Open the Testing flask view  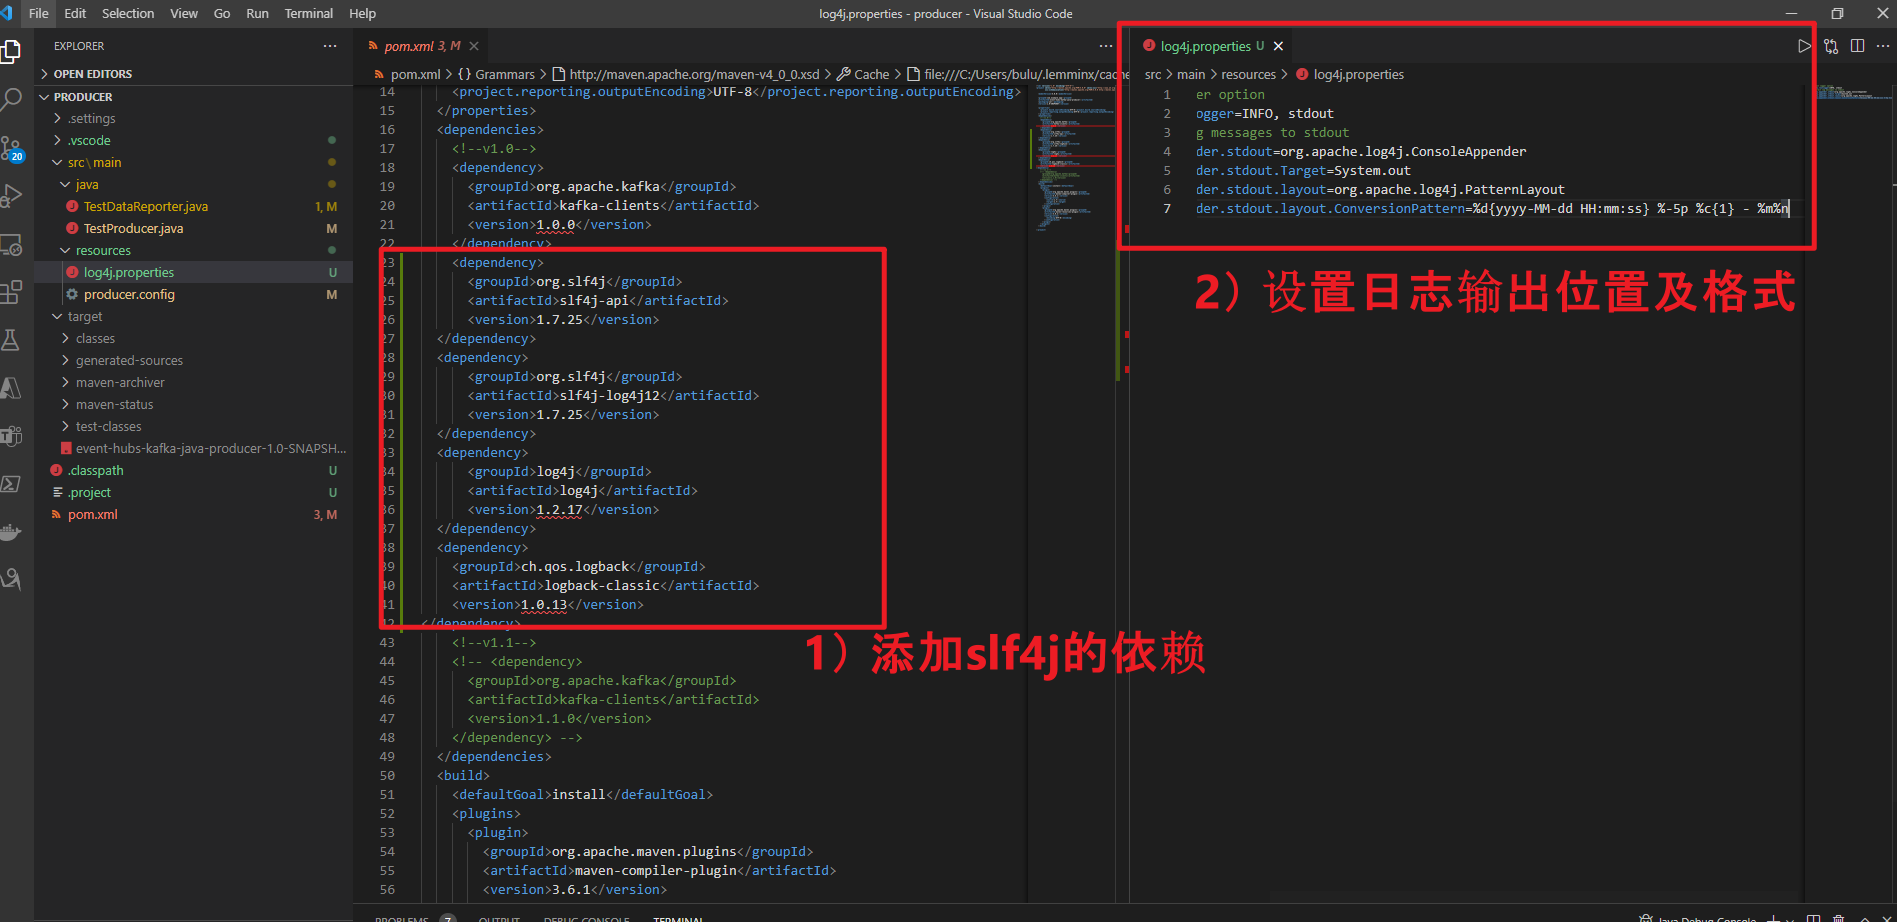point(11,340)
